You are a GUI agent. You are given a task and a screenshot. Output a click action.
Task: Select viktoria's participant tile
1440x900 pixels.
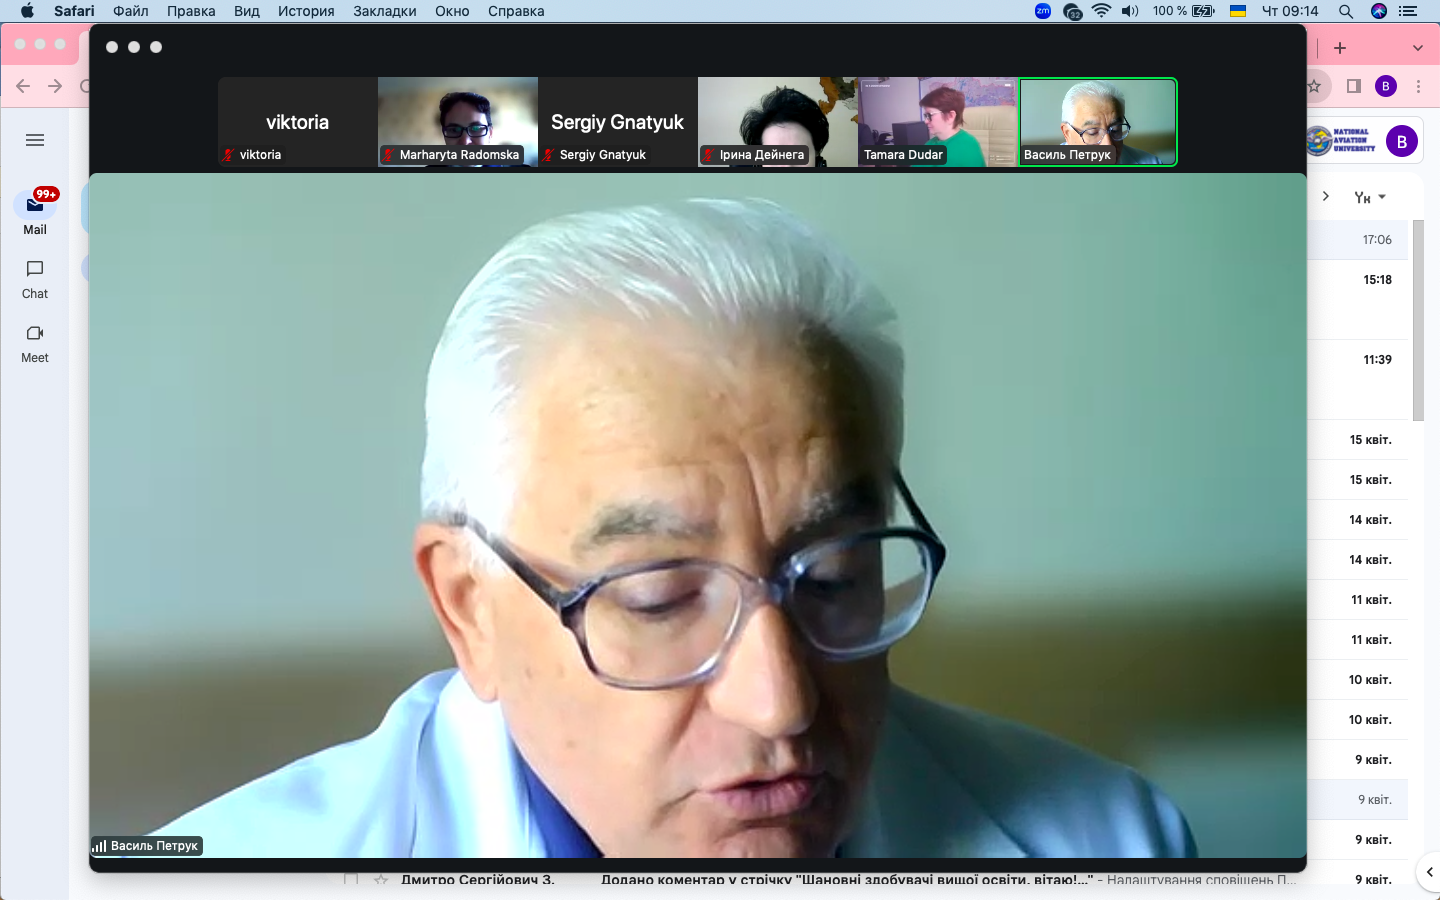298,122
